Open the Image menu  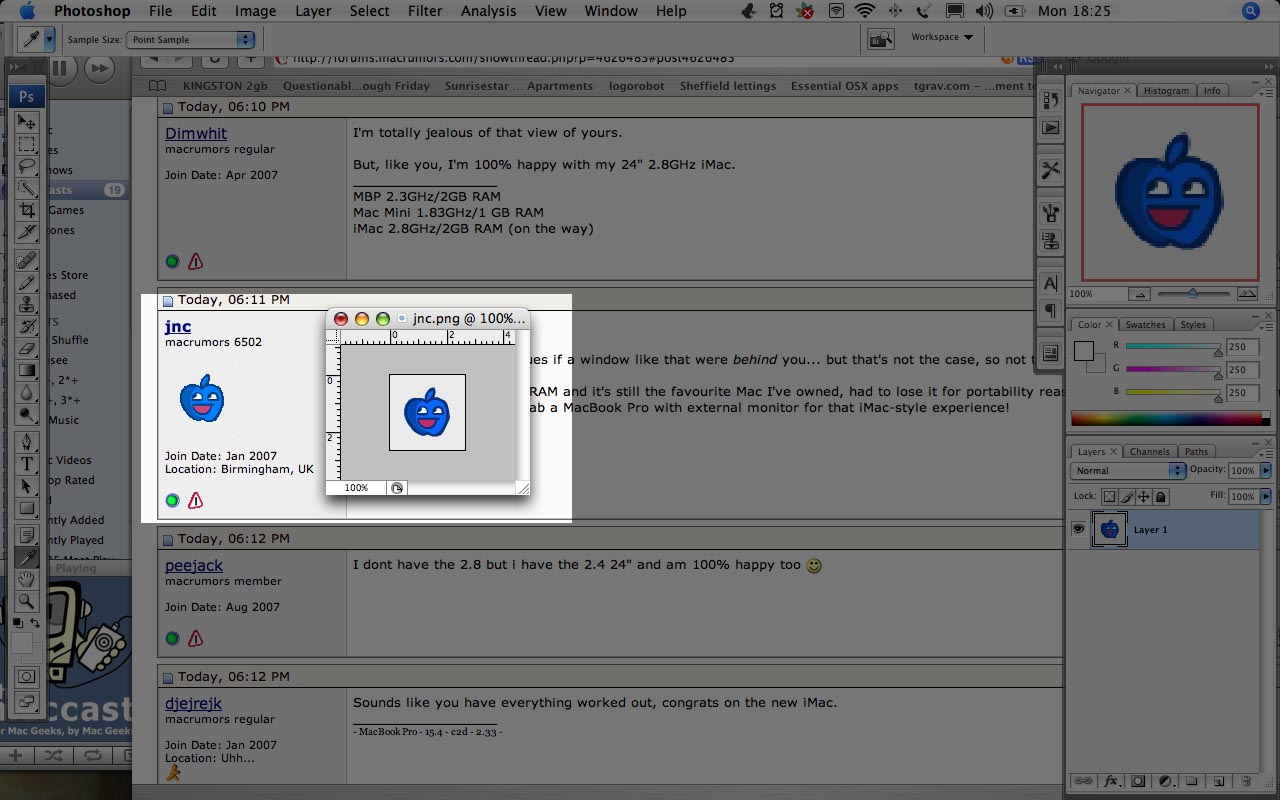(x=255, y=11)
